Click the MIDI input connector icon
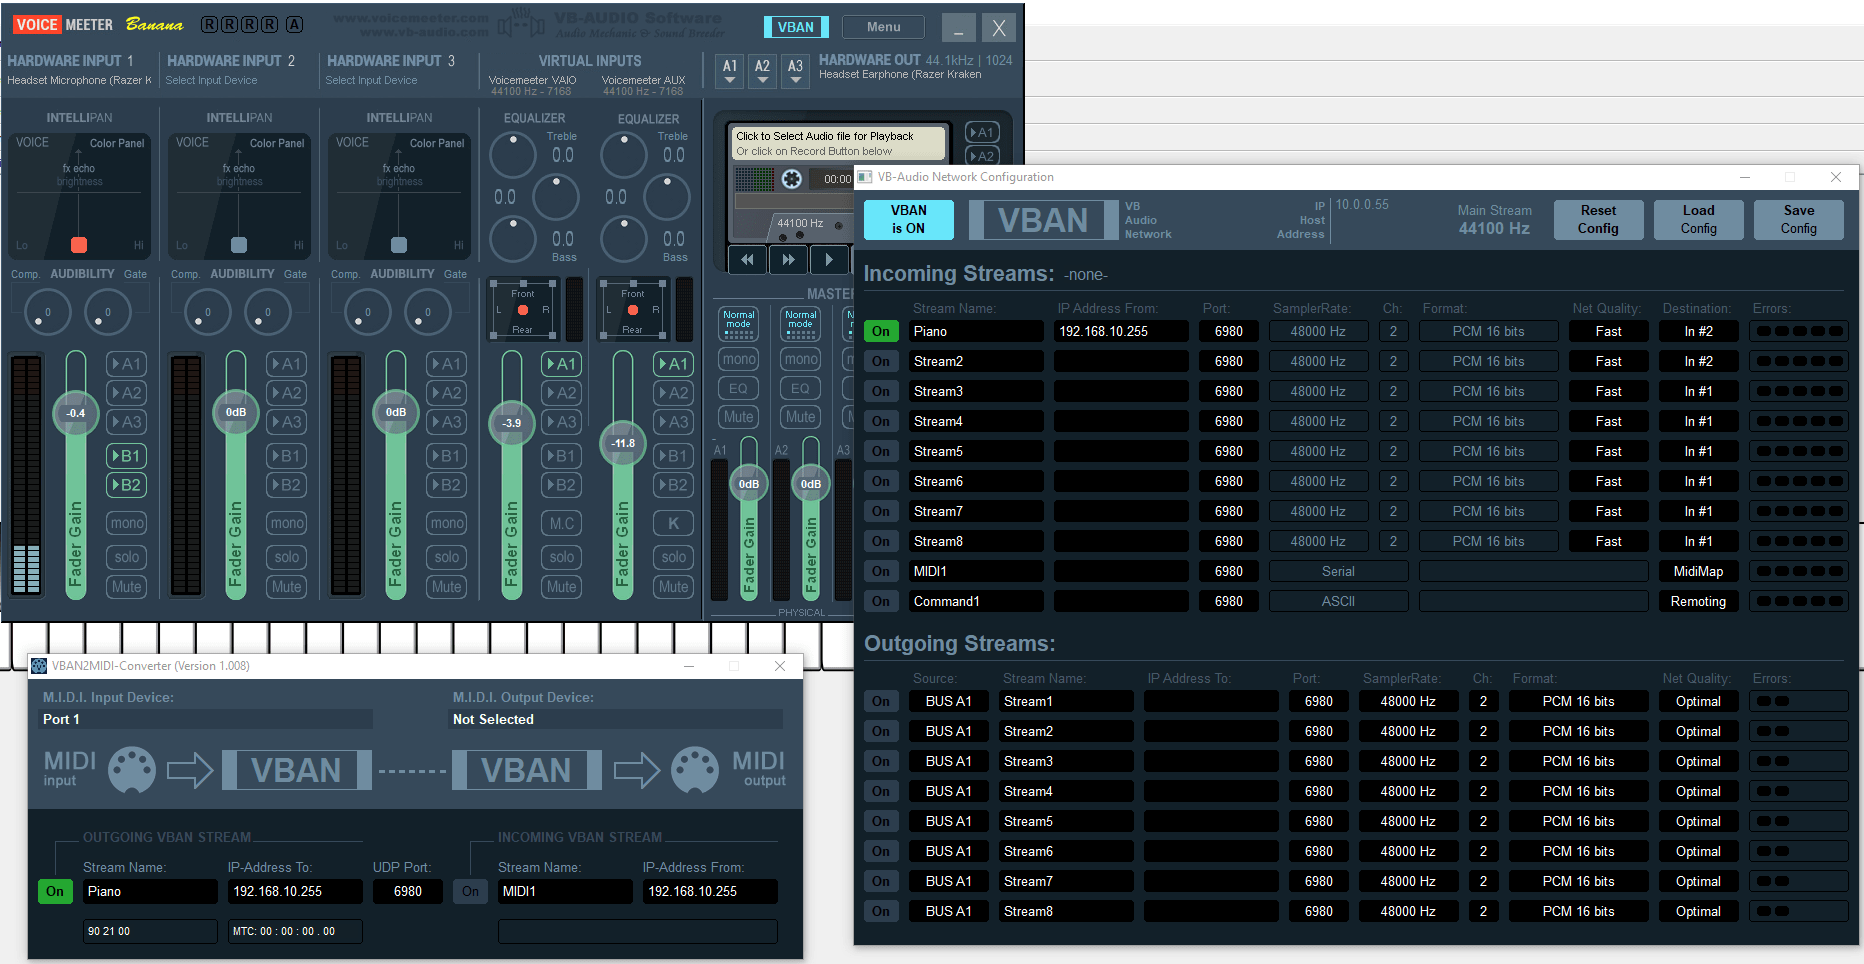This screenshot has height=964, width=1864. pos(131,770)
